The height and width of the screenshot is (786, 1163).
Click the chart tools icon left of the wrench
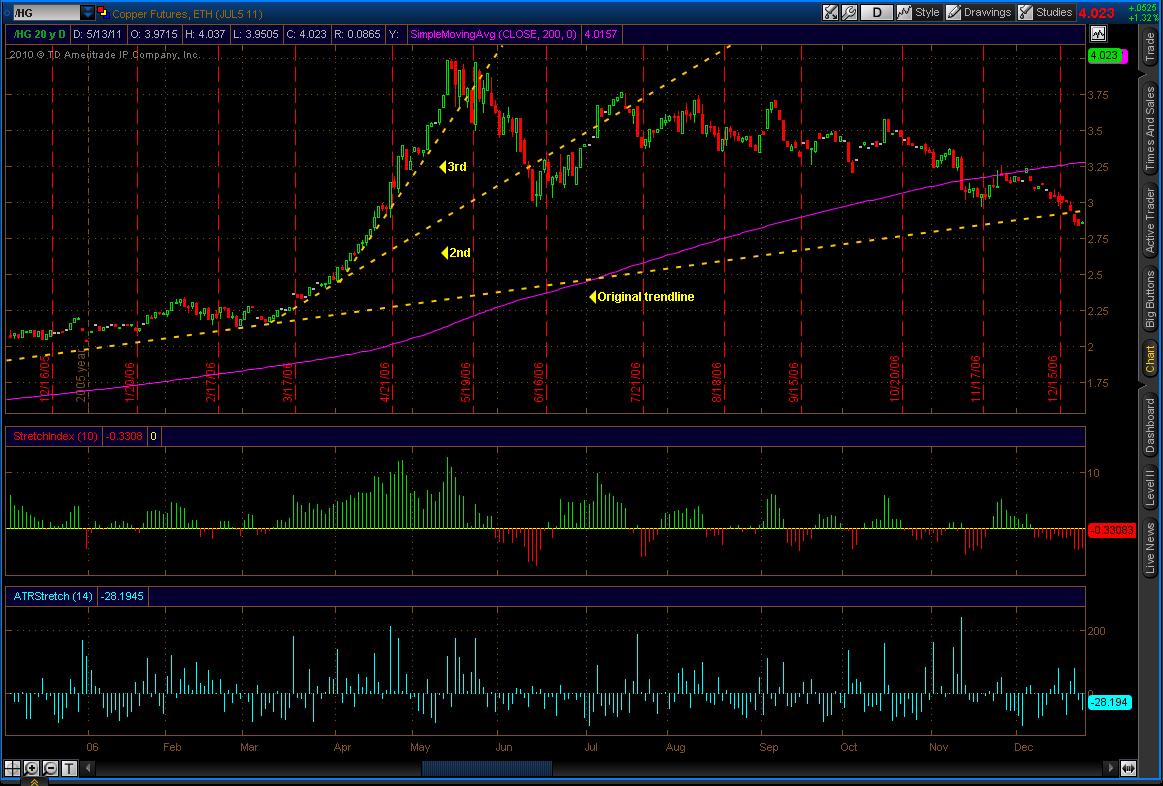831,13
